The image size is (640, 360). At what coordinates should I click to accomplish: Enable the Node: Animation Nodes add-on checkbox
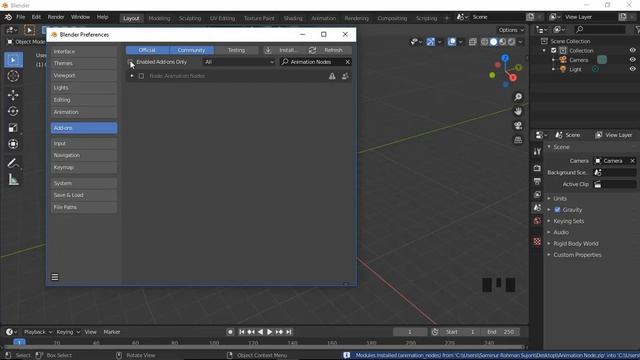click(x=141, y=76)
